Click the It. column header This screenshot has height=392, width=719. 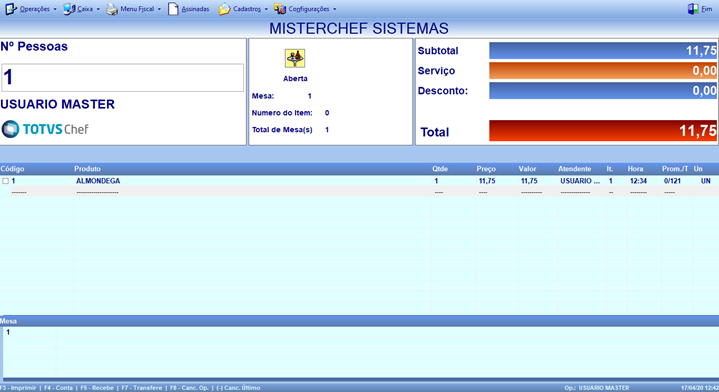(610, 169)
